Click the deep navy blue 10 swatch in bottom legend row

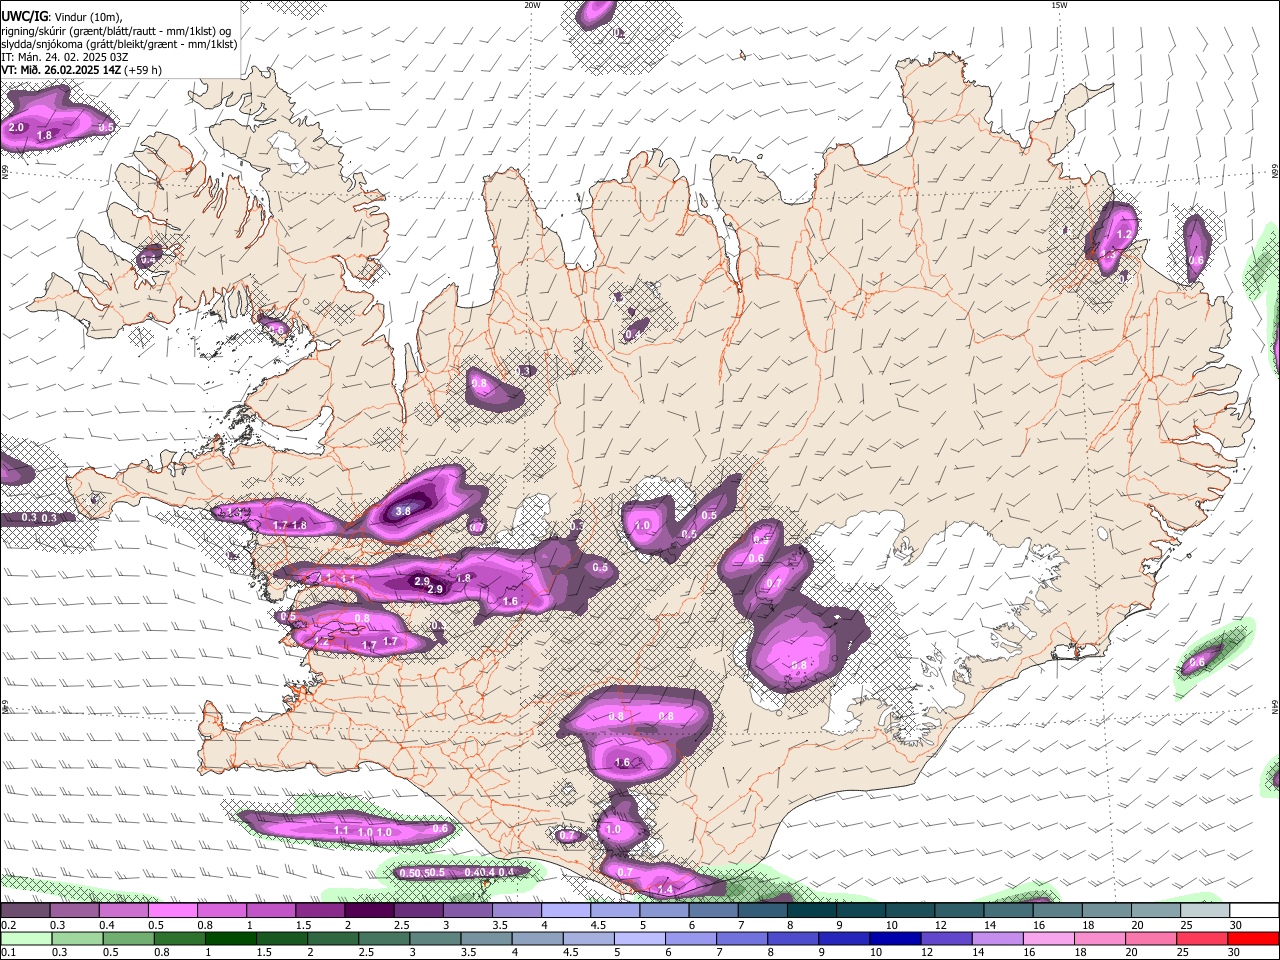pyautogui.click(x=895, y=939)
